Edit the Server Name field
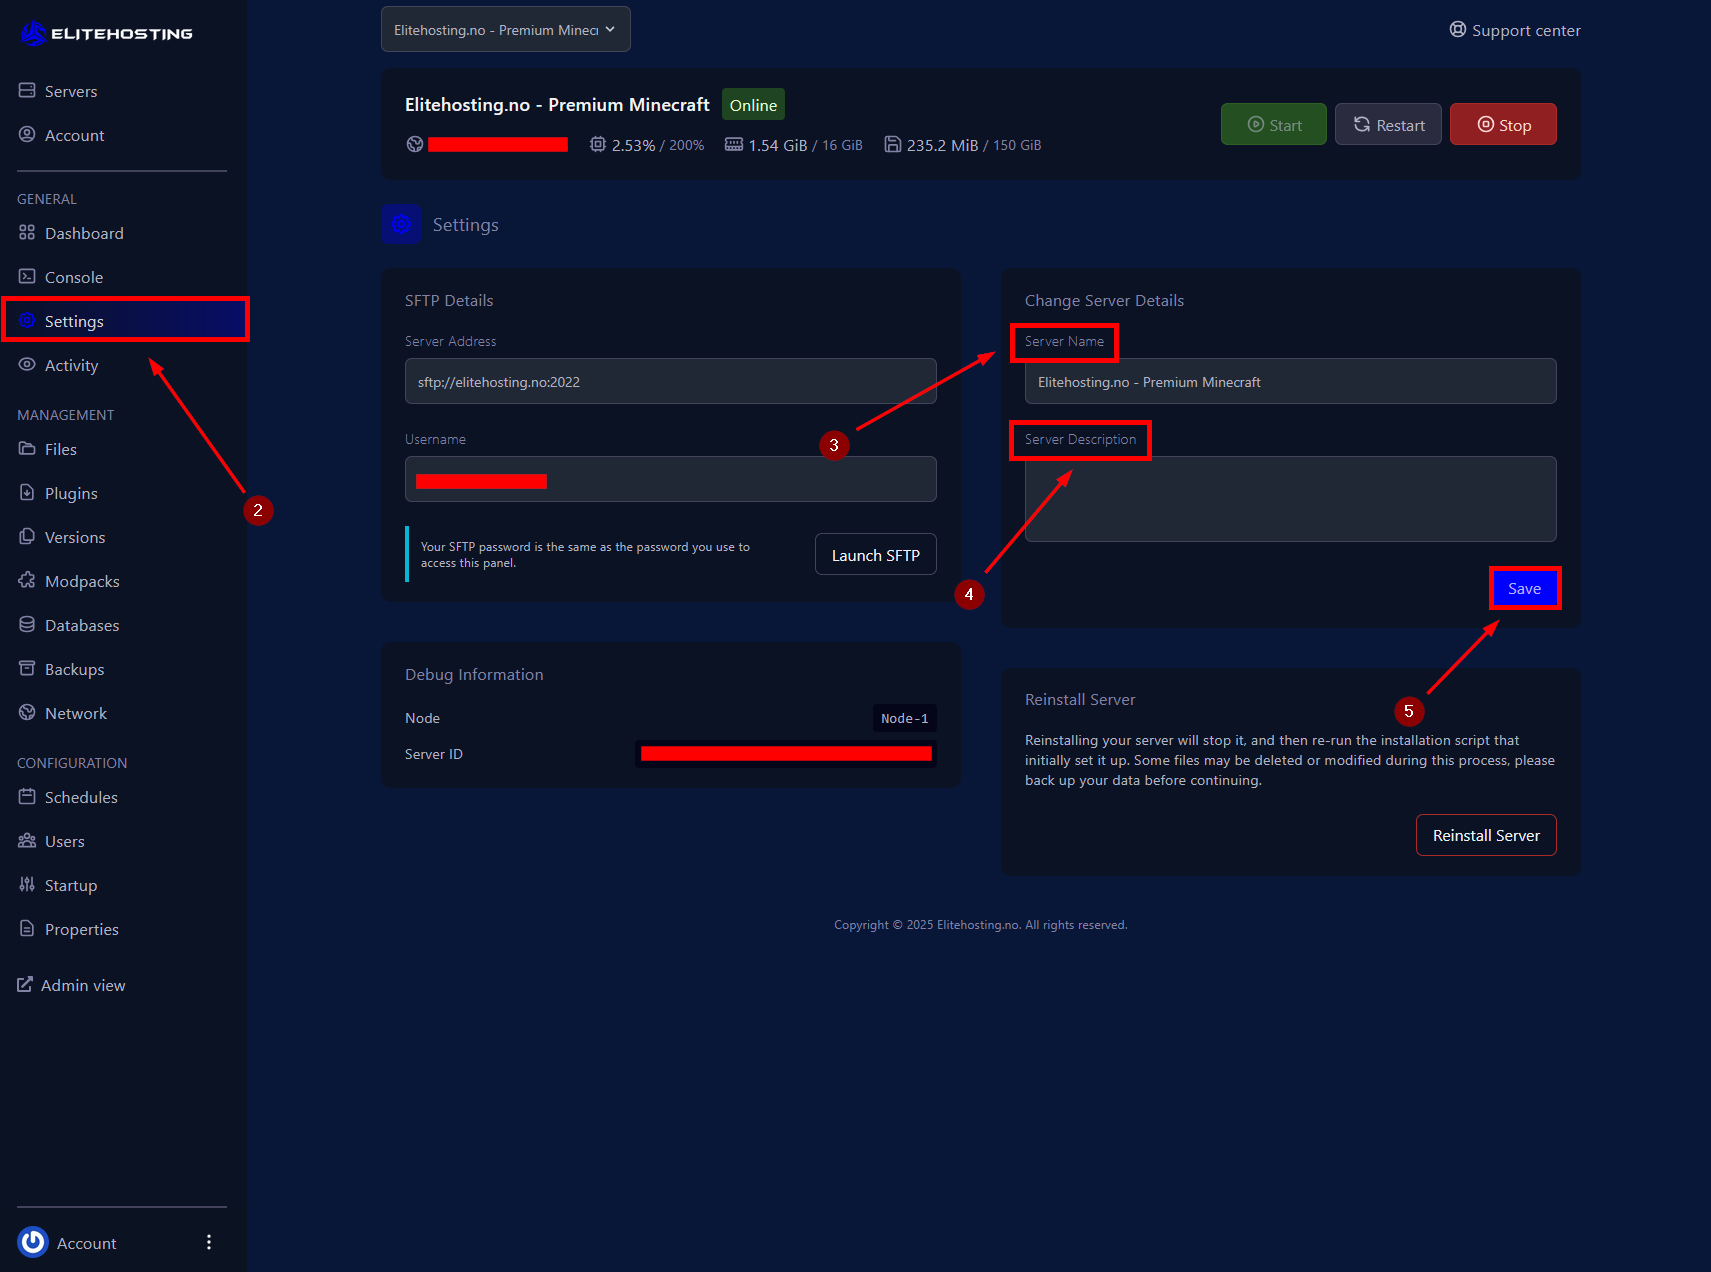Viewport: 1711px width, 1272px height. point(1290,381)
